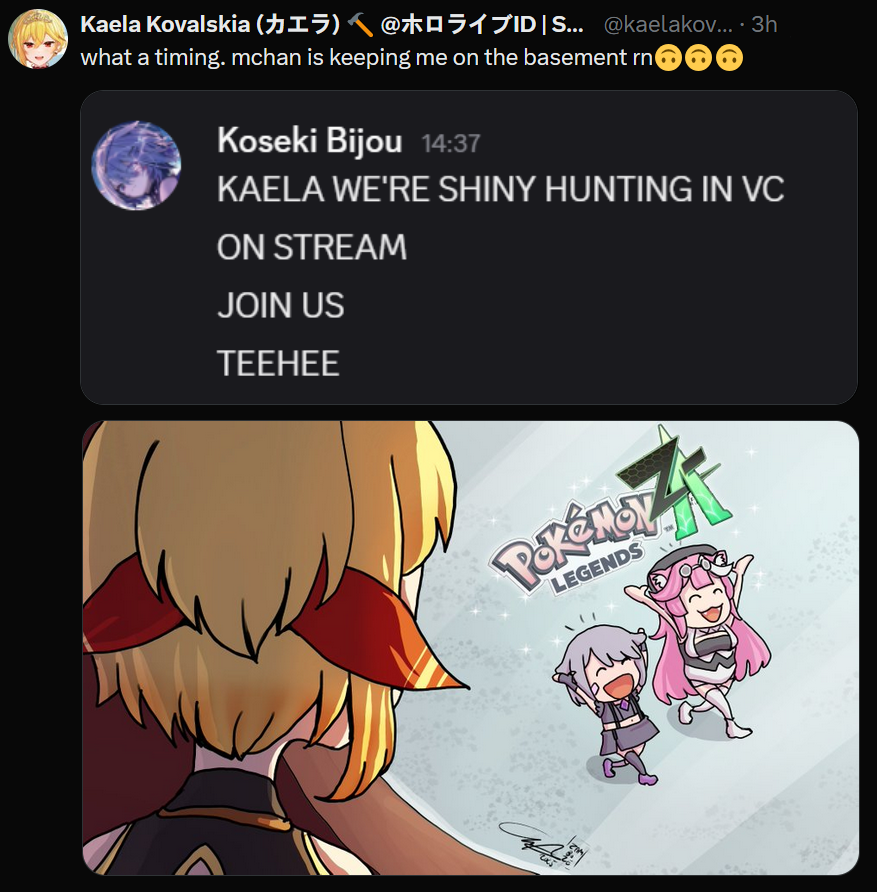This screenshot has height=892, width=877.
Task: Click the Kaela Kovalskia display name
Action: pyautogui.click(x=210, y=24)
